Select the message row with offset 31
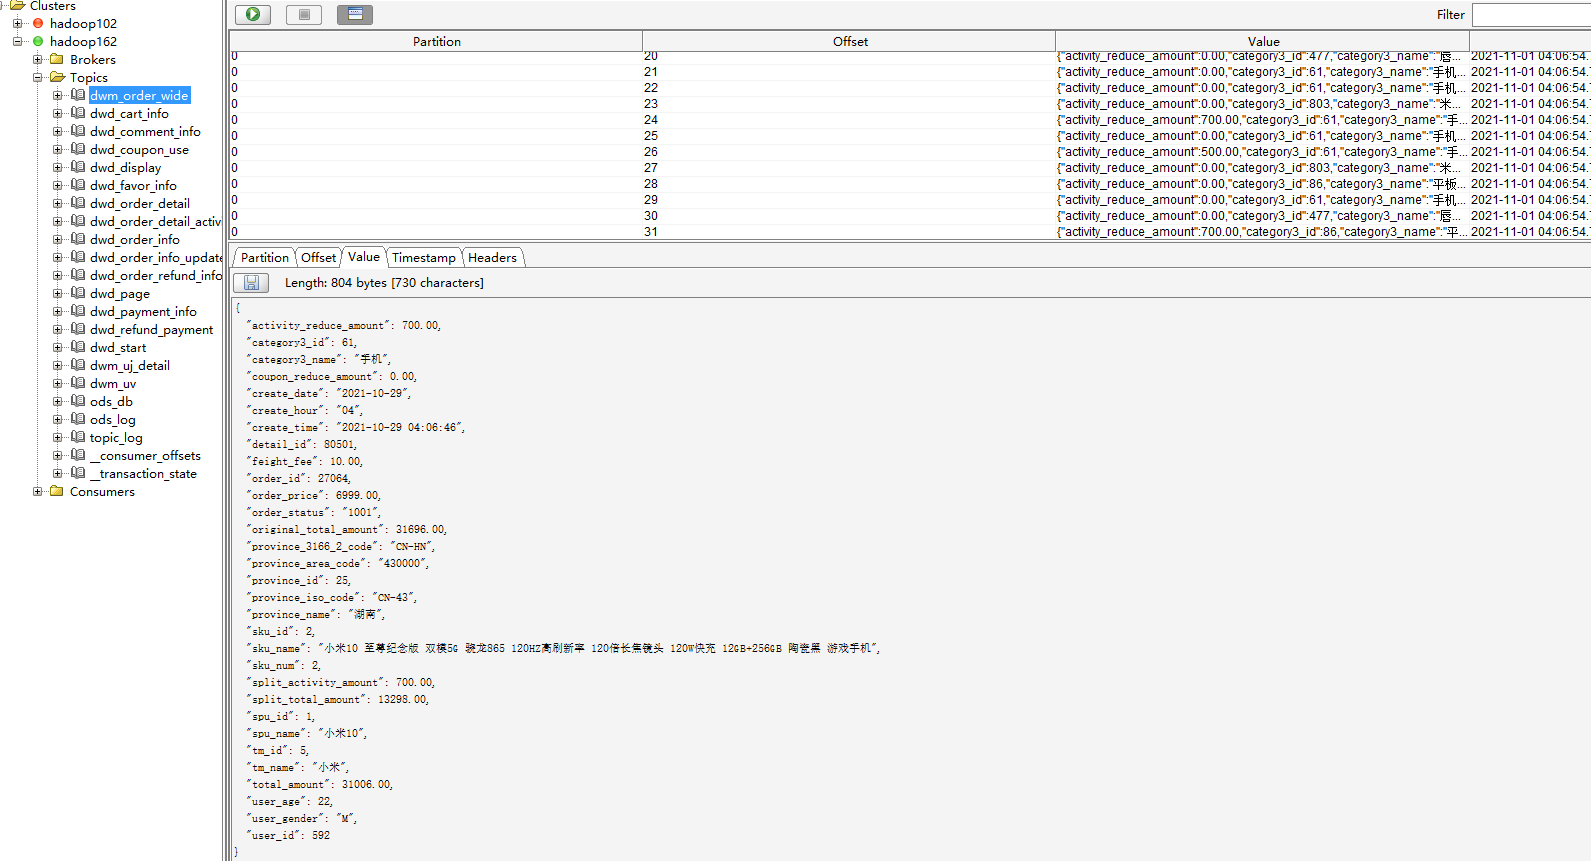1591x861 pixels. coord(910,232)
